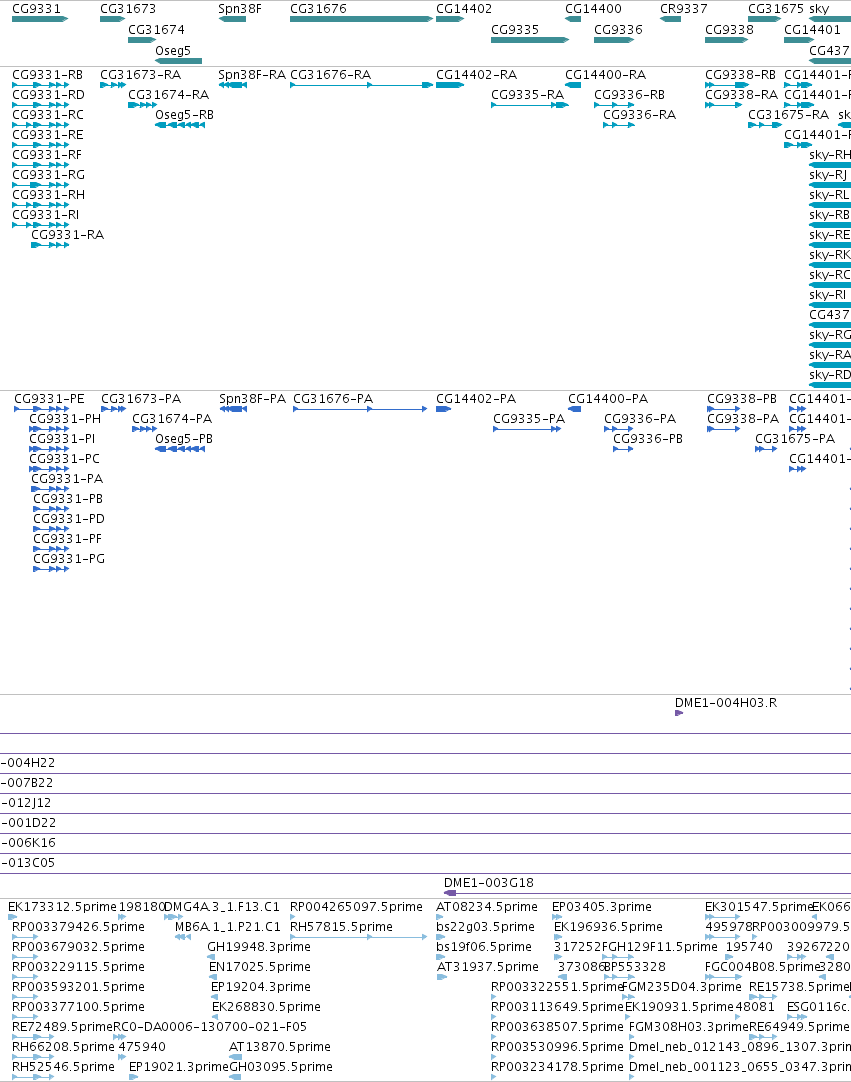Image resolution: width=851 pixels, height=1082 pixels.
Task: Select the Spn38F-RA transcript label
Action: point(252,75)
